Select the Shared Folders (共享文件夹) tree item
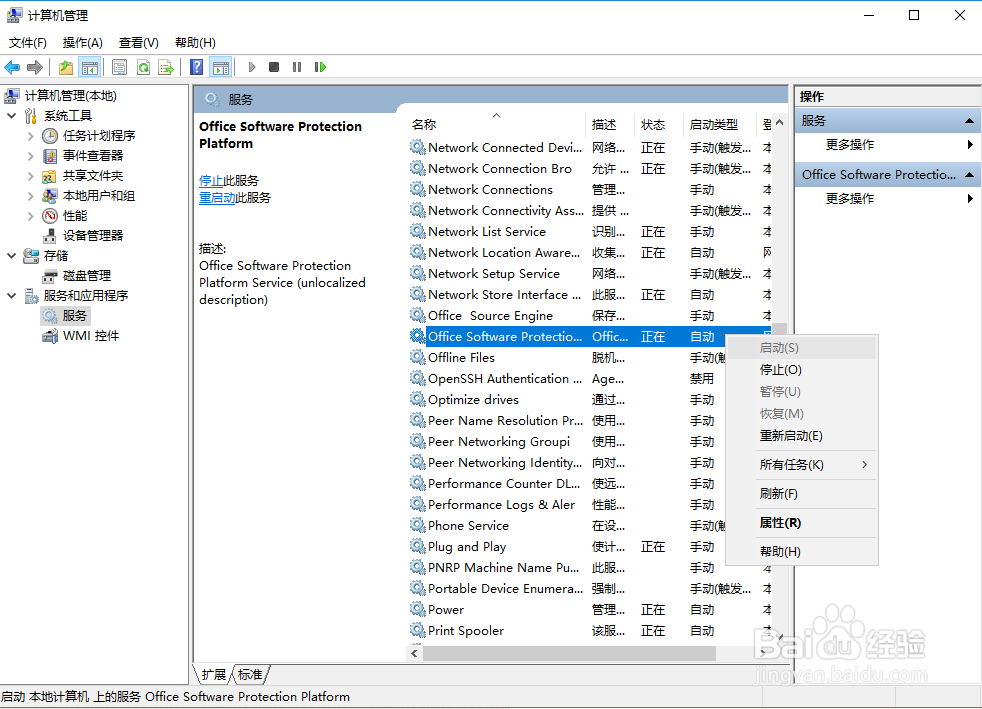Viewport: 982px width, 709px height. pos(93,175)
